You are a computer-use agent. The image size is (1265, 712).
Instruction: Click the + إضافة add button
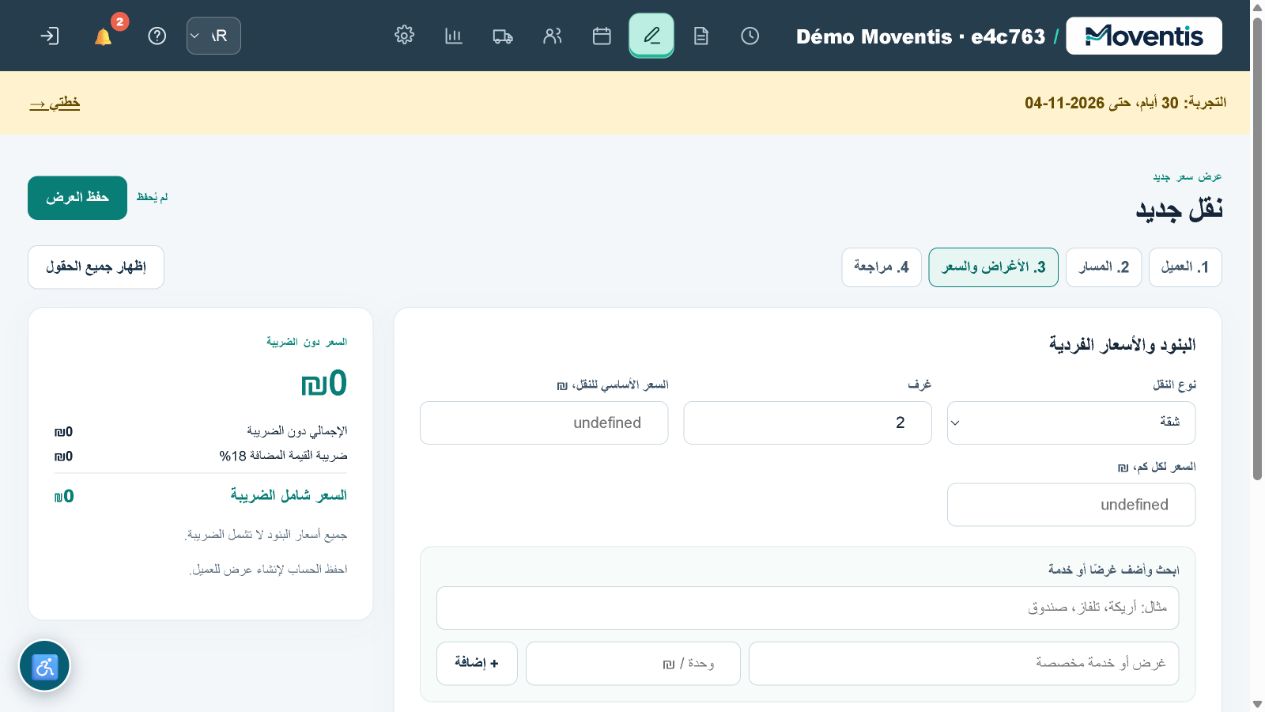(477, 664)
